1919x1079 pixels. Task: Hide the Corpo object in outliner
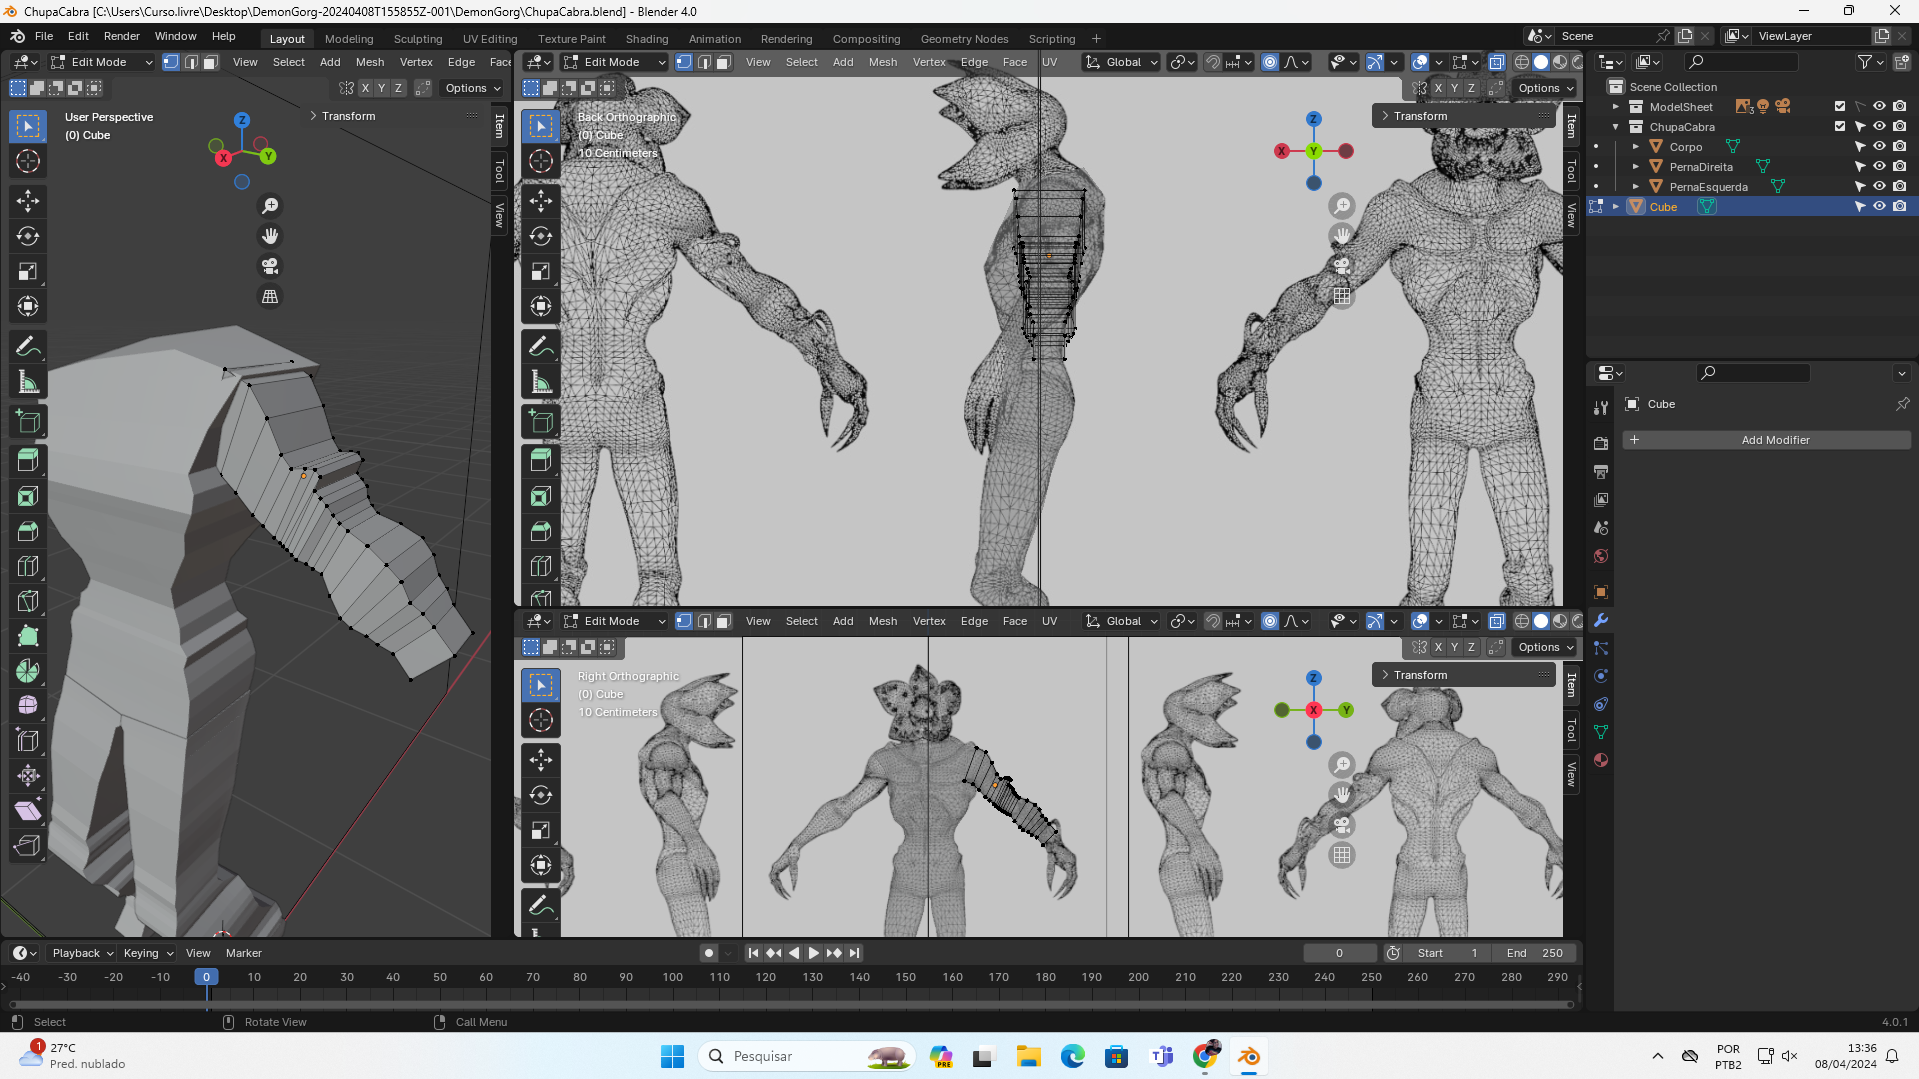1879,146
